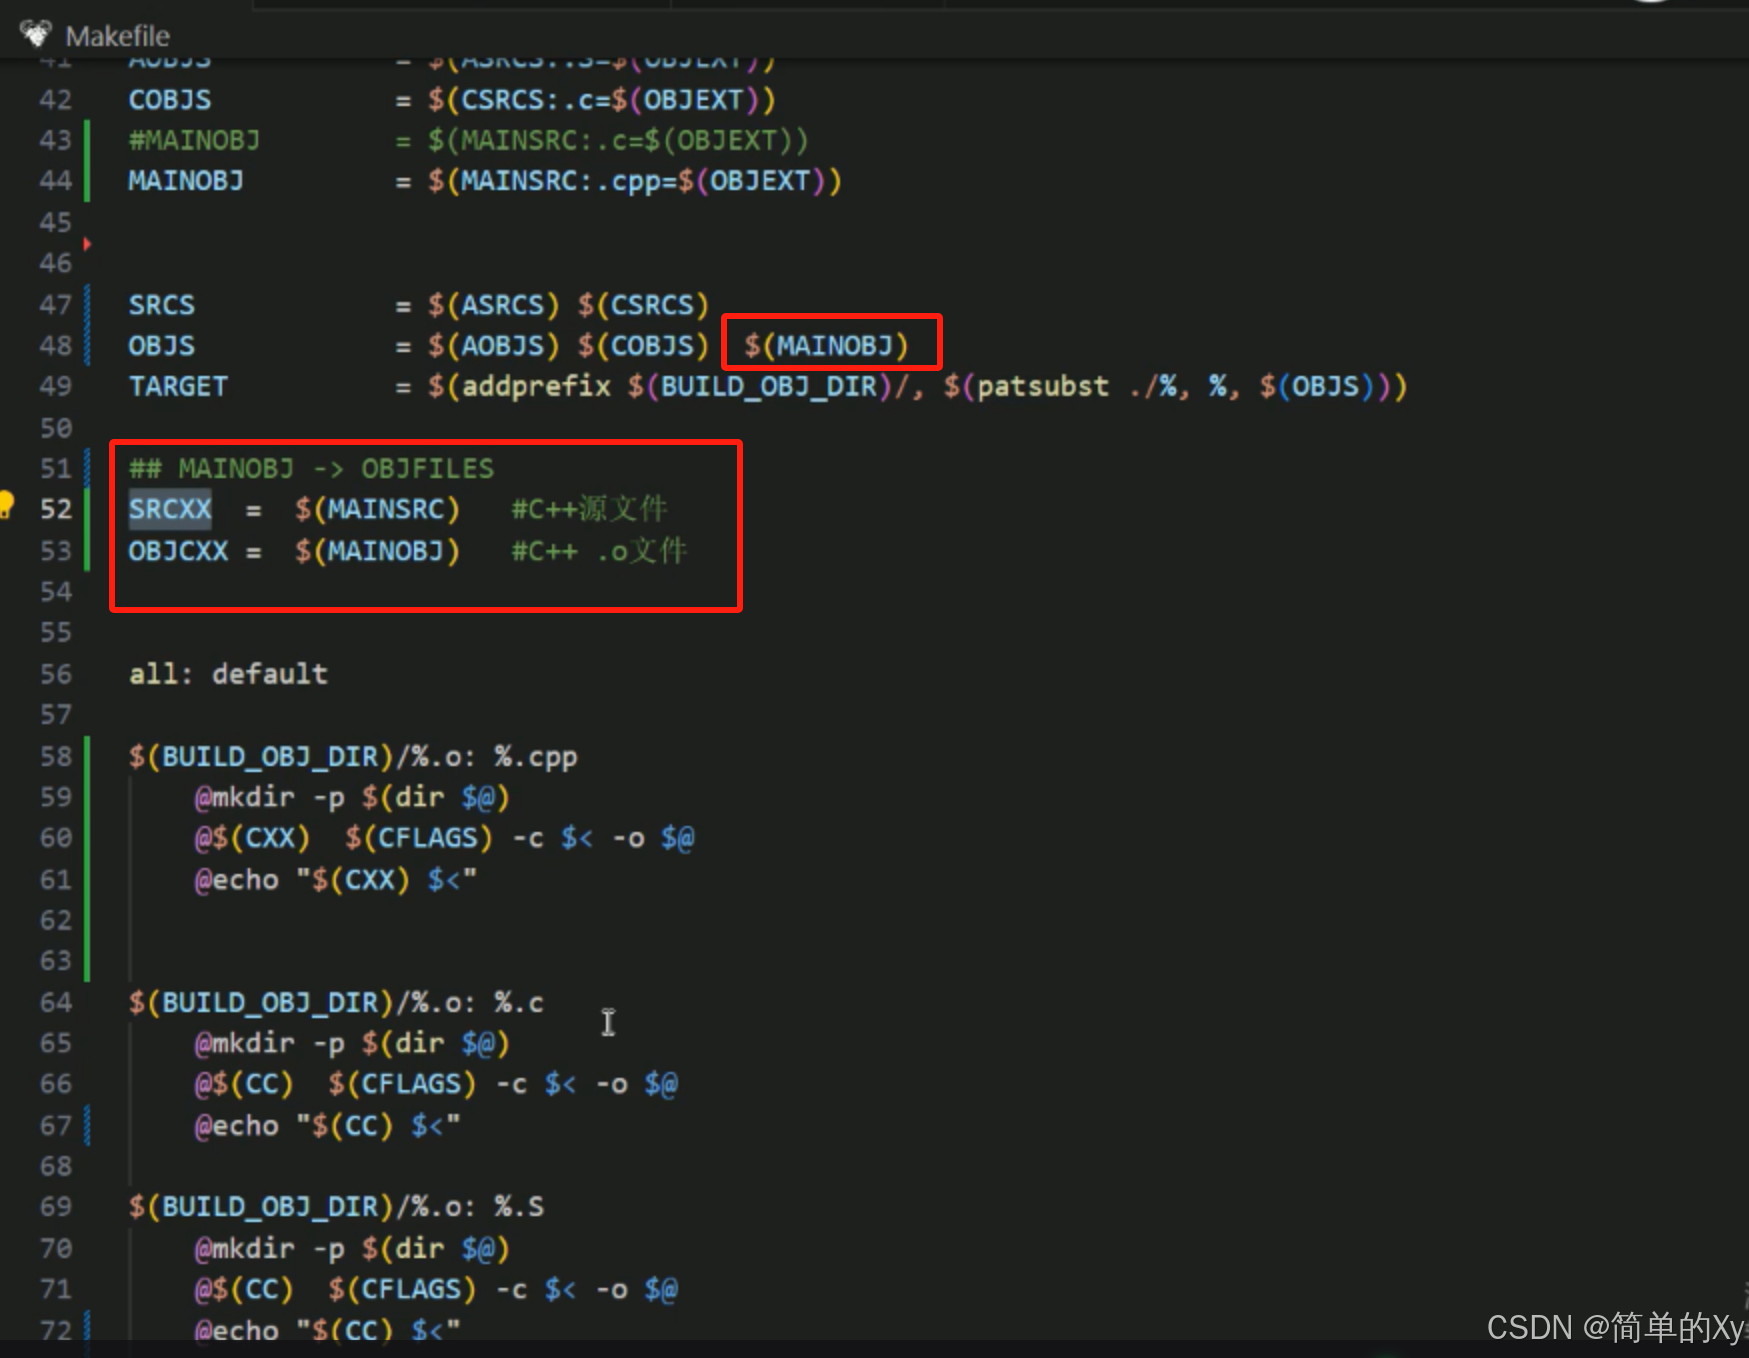This screenshot has height=1358, width=1749.
Task: Click the partial circle icon at top right
Action: click(x=1648, y=5)
